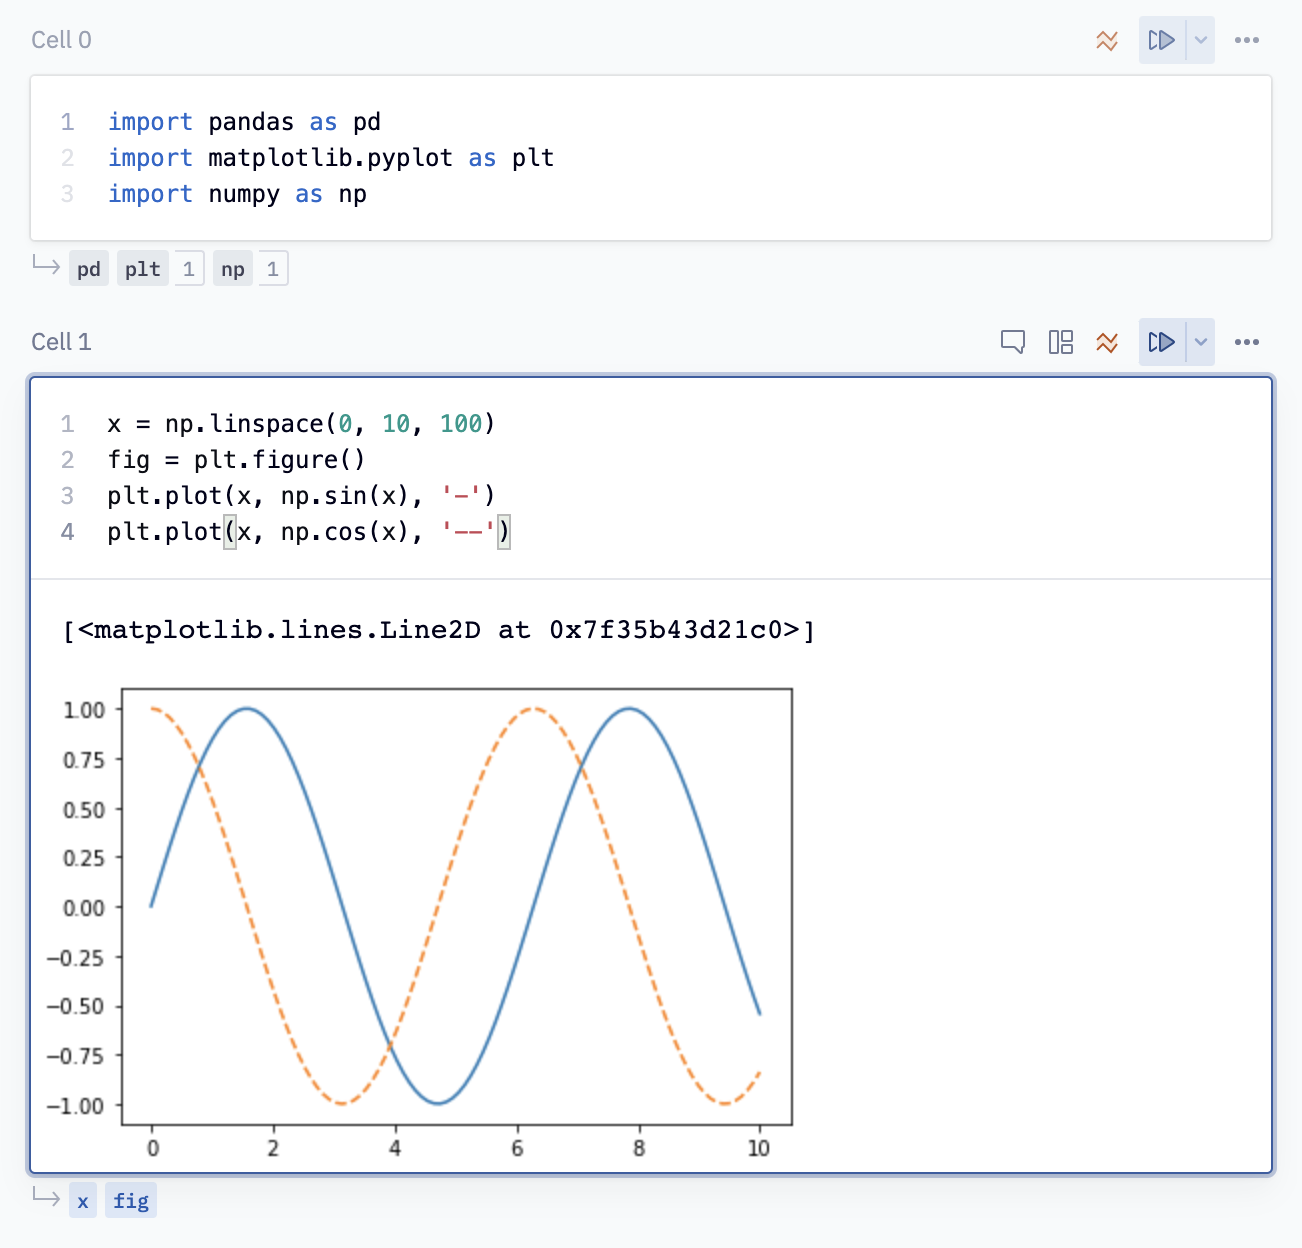The image size is (1302, 1248).
Task: Click the stale-state squiggle icon on Cell 0
Action: tap(1107, 40)
